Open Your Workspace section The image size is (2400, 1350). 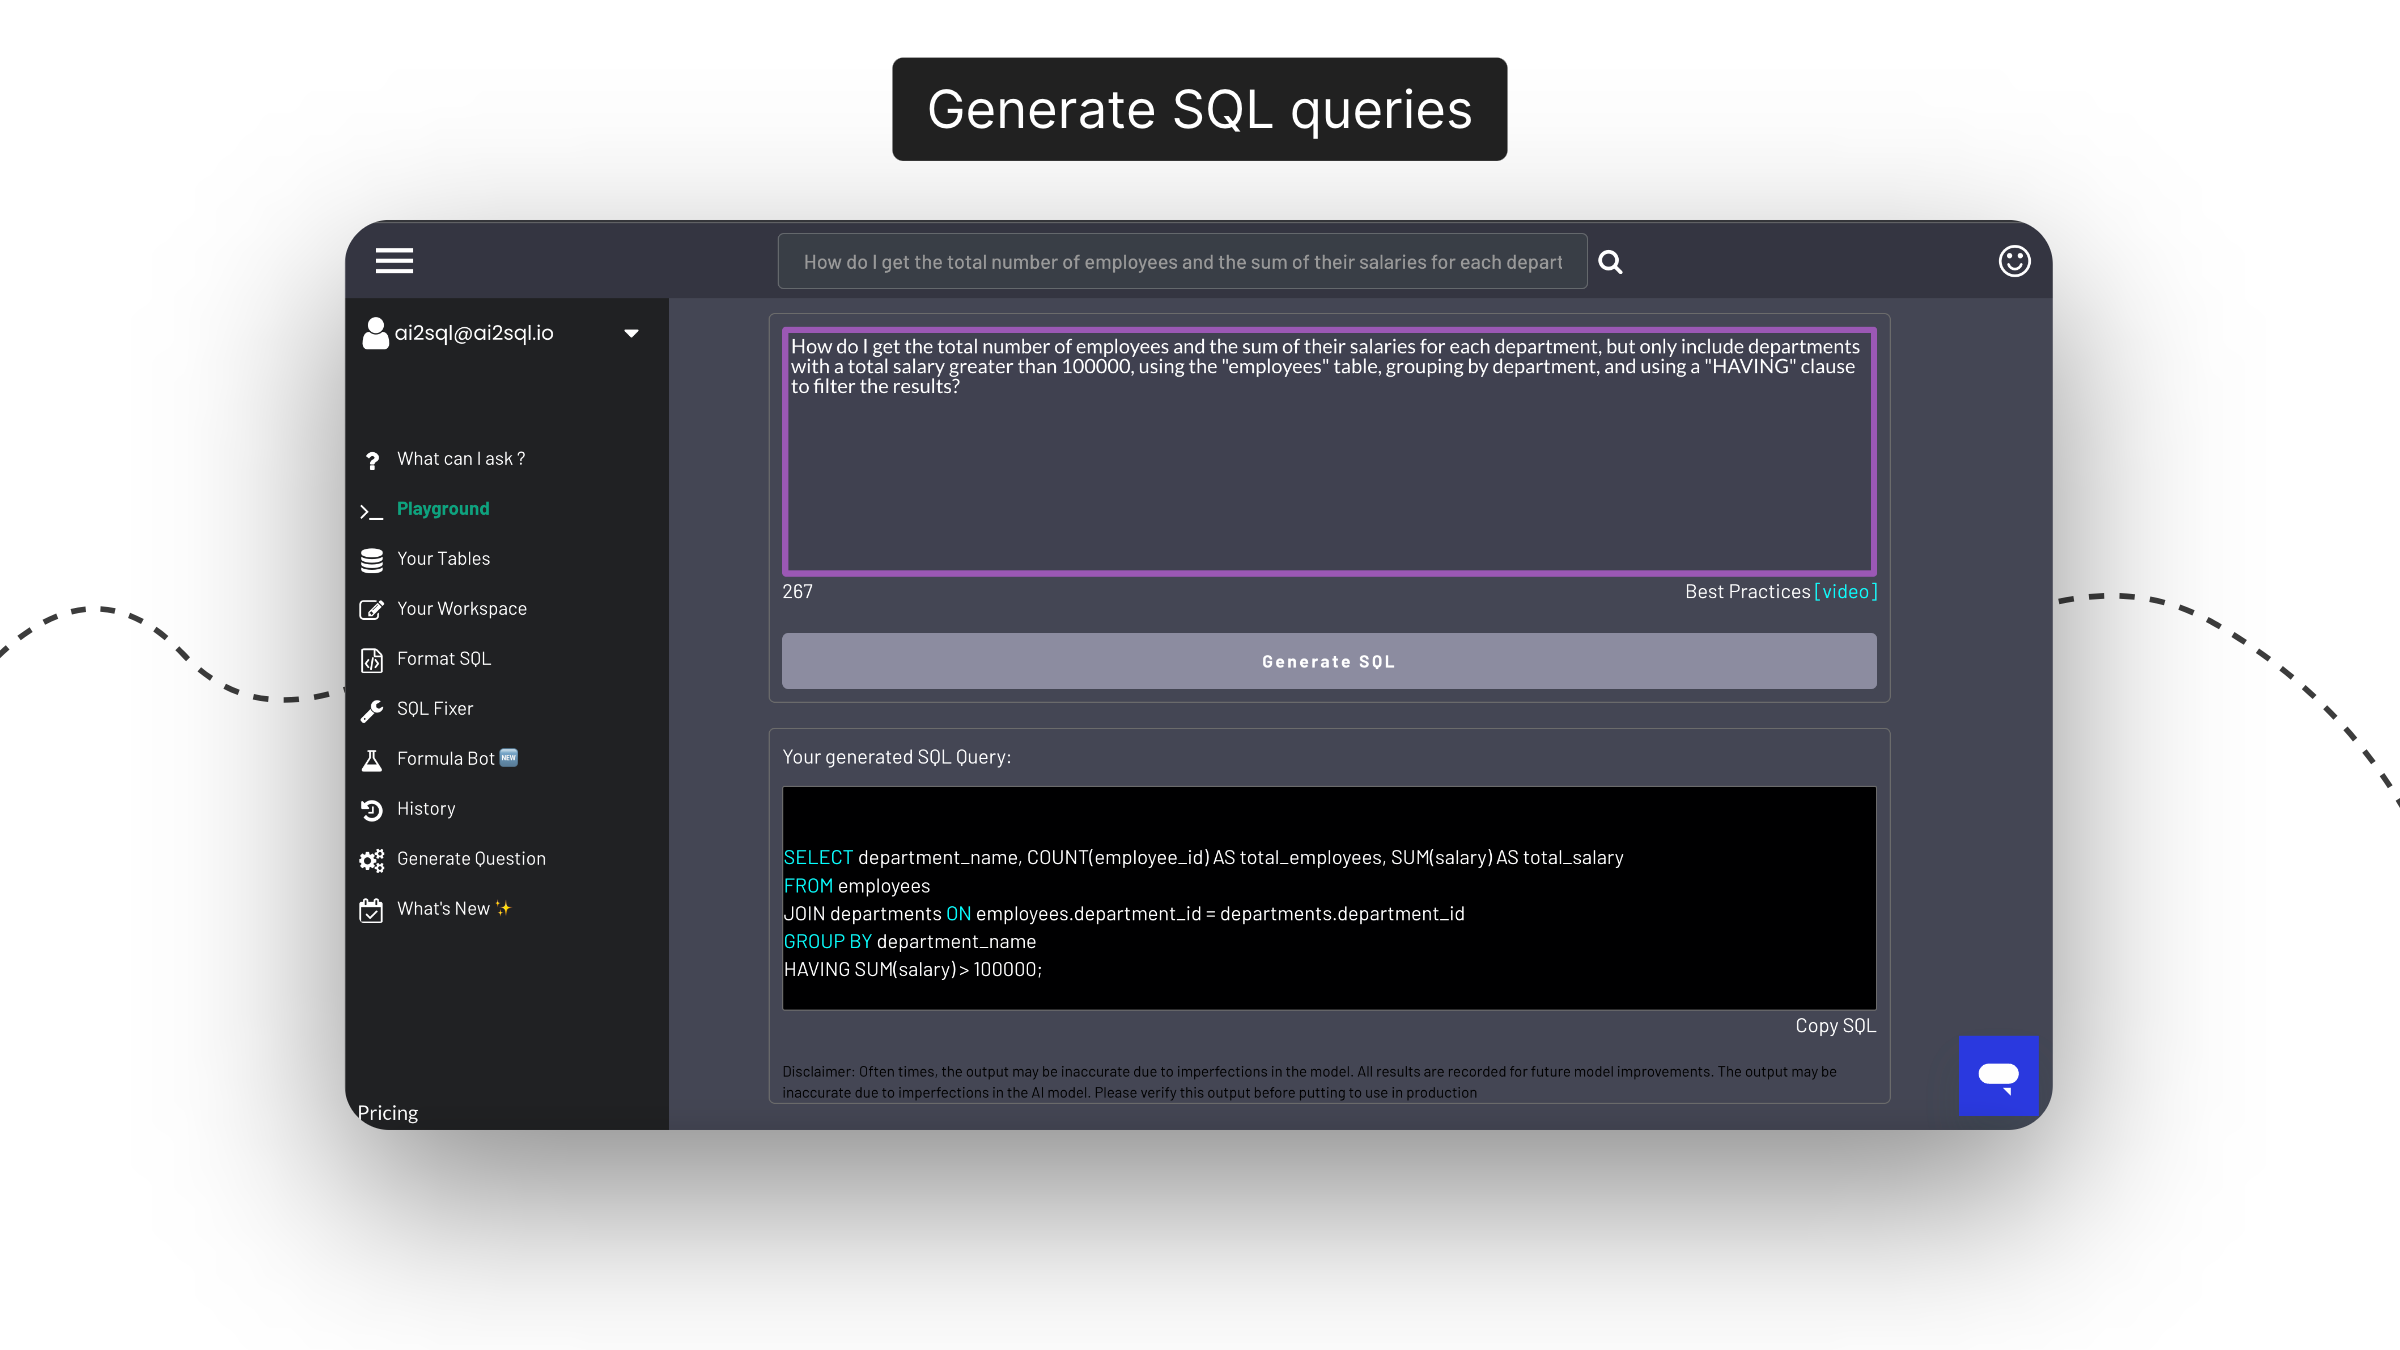[x=462, y=608]
